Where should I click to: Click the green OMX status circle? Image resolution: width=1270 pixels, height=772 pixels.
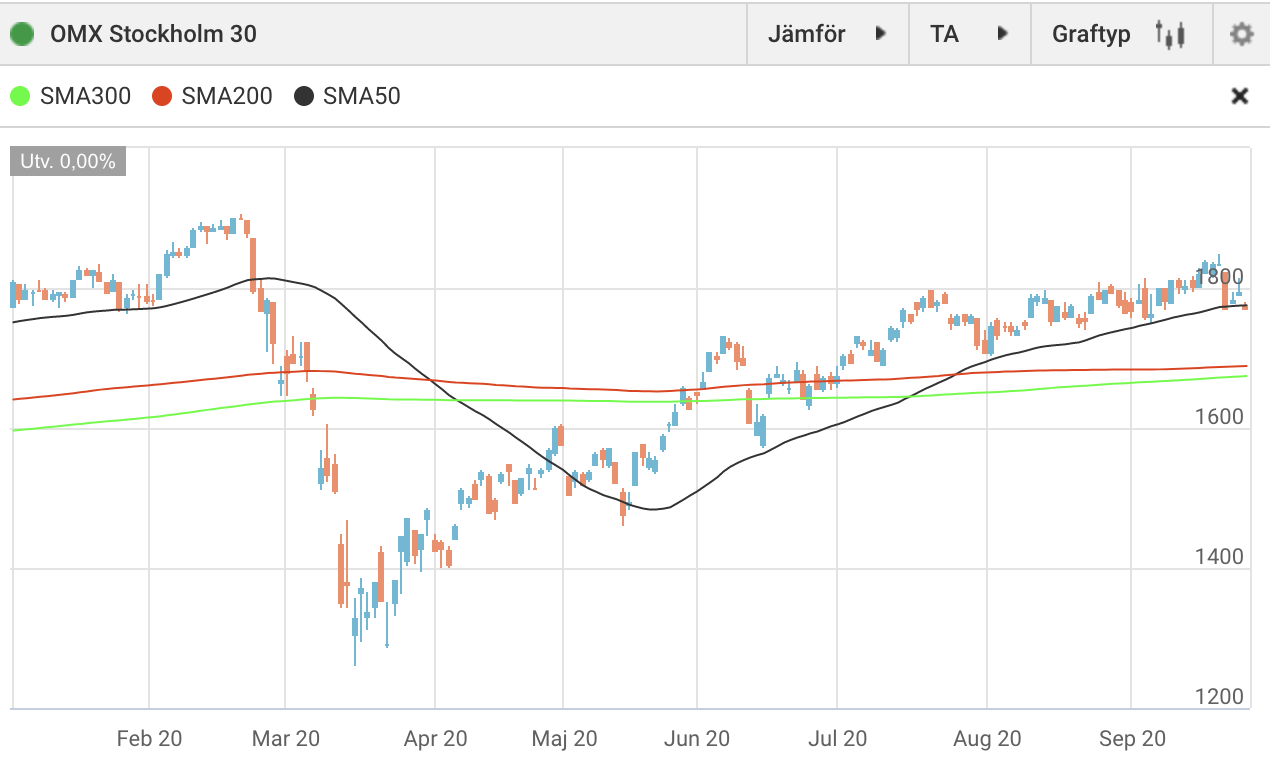(x=22, y=34)
